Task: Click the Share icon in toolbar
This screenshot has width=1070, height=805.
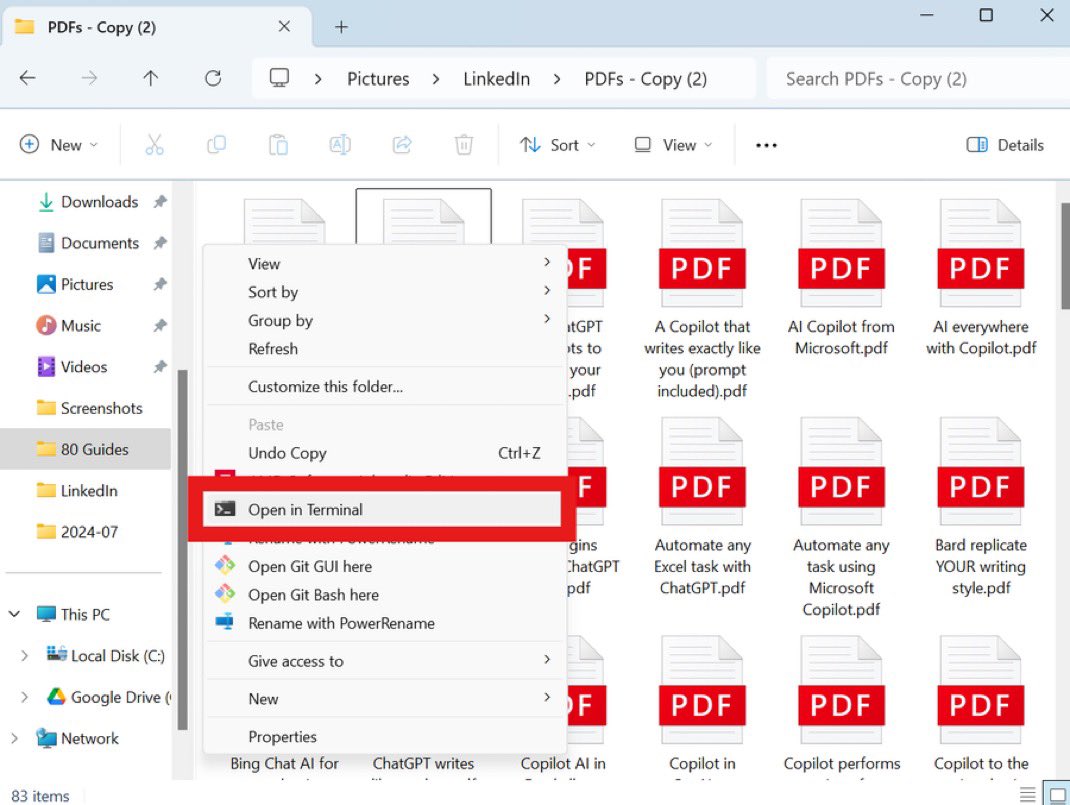Action: 402,145
